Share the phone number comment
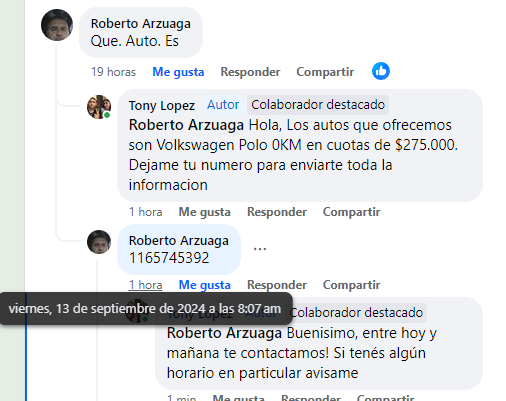Screen dimensions: 506x401 (x=352, y=285)
